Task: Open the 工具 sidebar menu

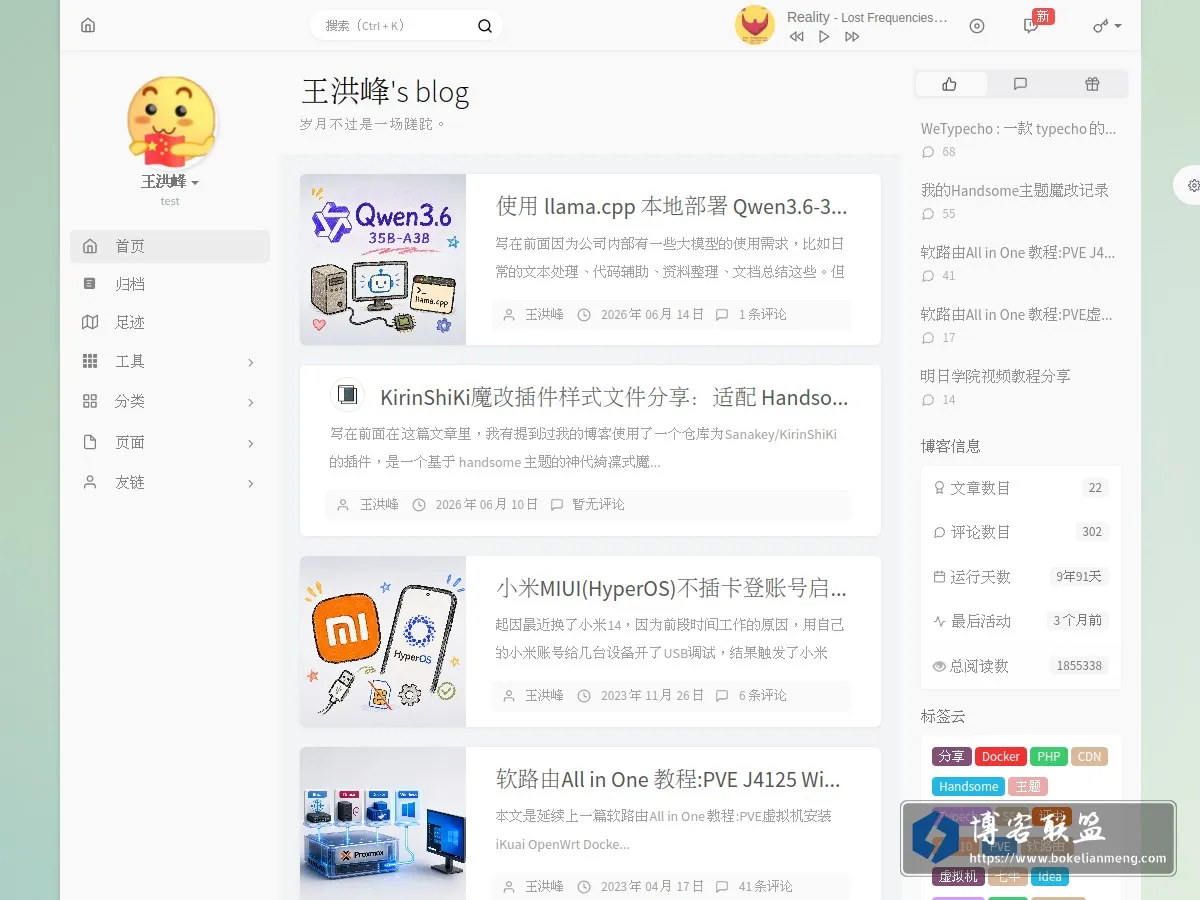Action: coord(170,361)
